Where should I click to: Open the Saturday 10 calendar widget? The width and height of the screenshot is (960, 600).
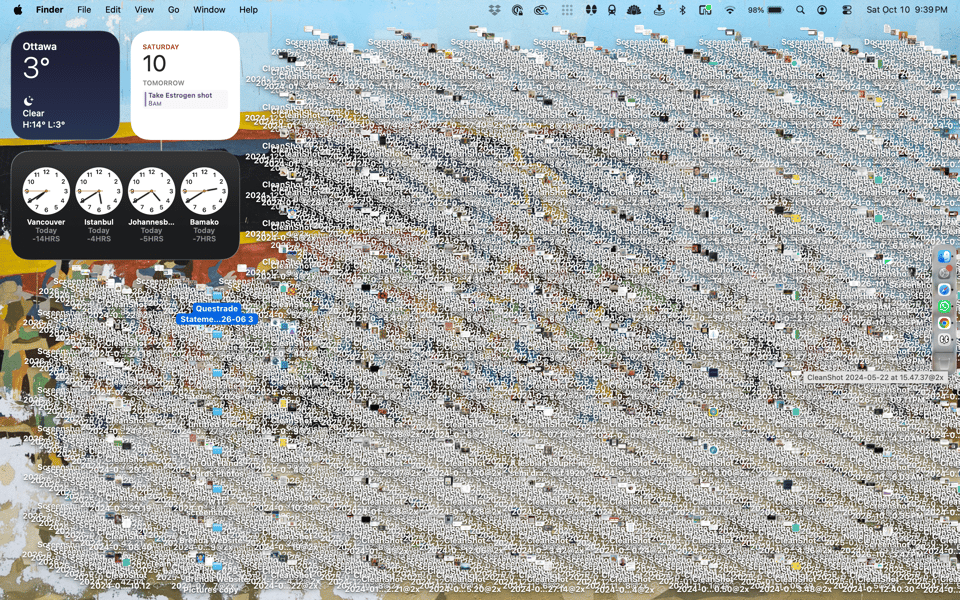pos(185,85)
